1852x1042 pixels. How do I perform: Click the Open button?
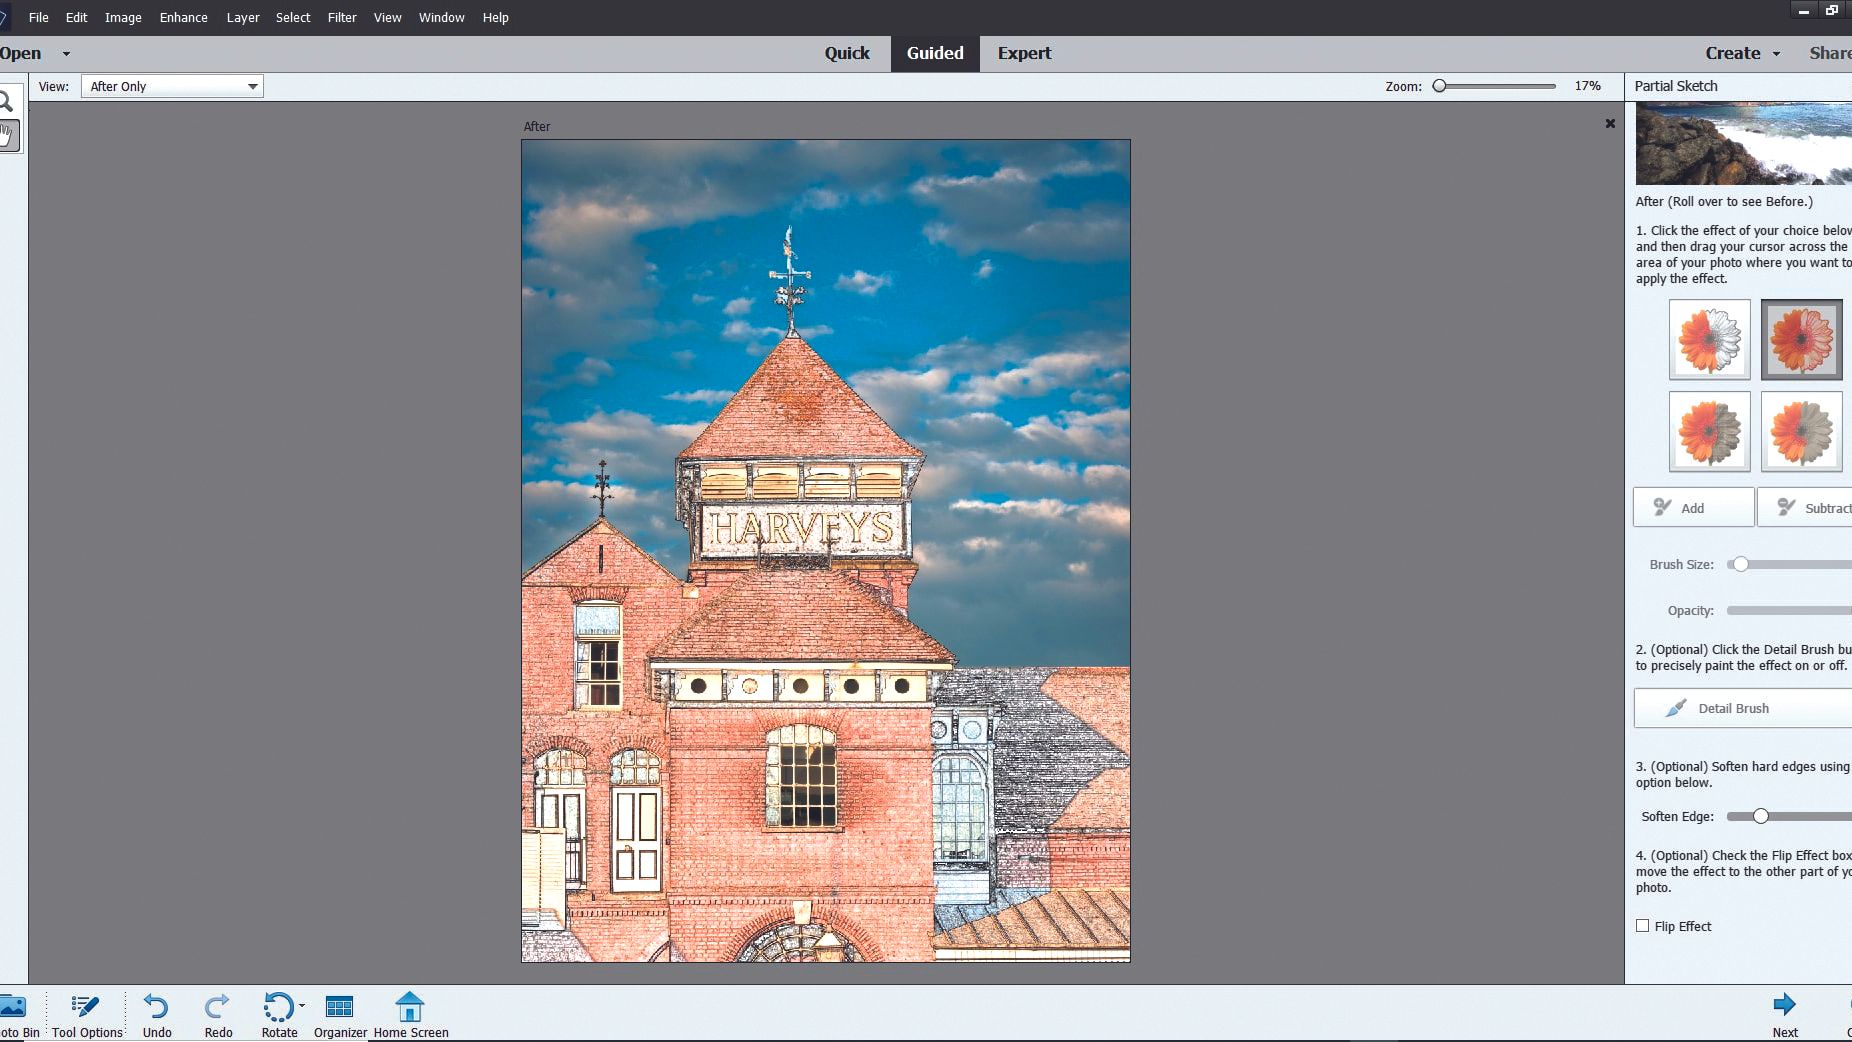point(20,54)
